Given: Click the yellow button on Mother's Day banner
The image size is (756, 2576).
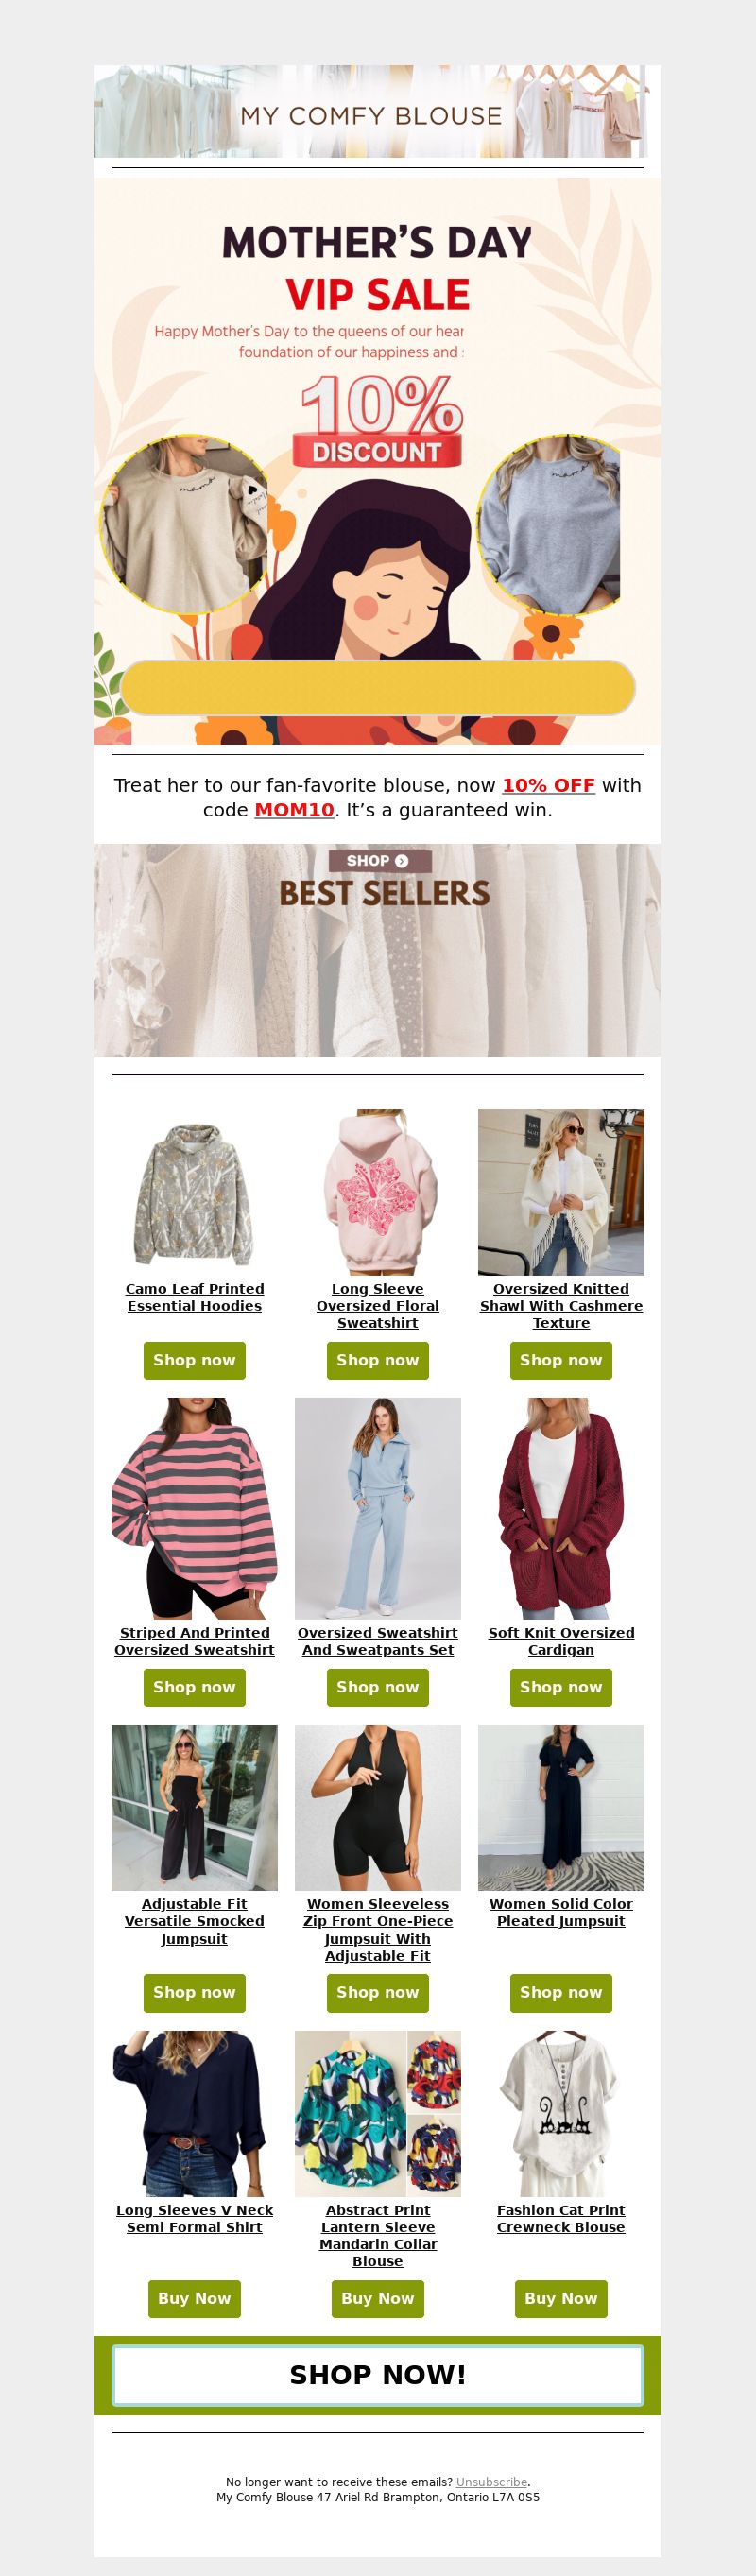Looking at the screenshot, I should pos(378,688).
